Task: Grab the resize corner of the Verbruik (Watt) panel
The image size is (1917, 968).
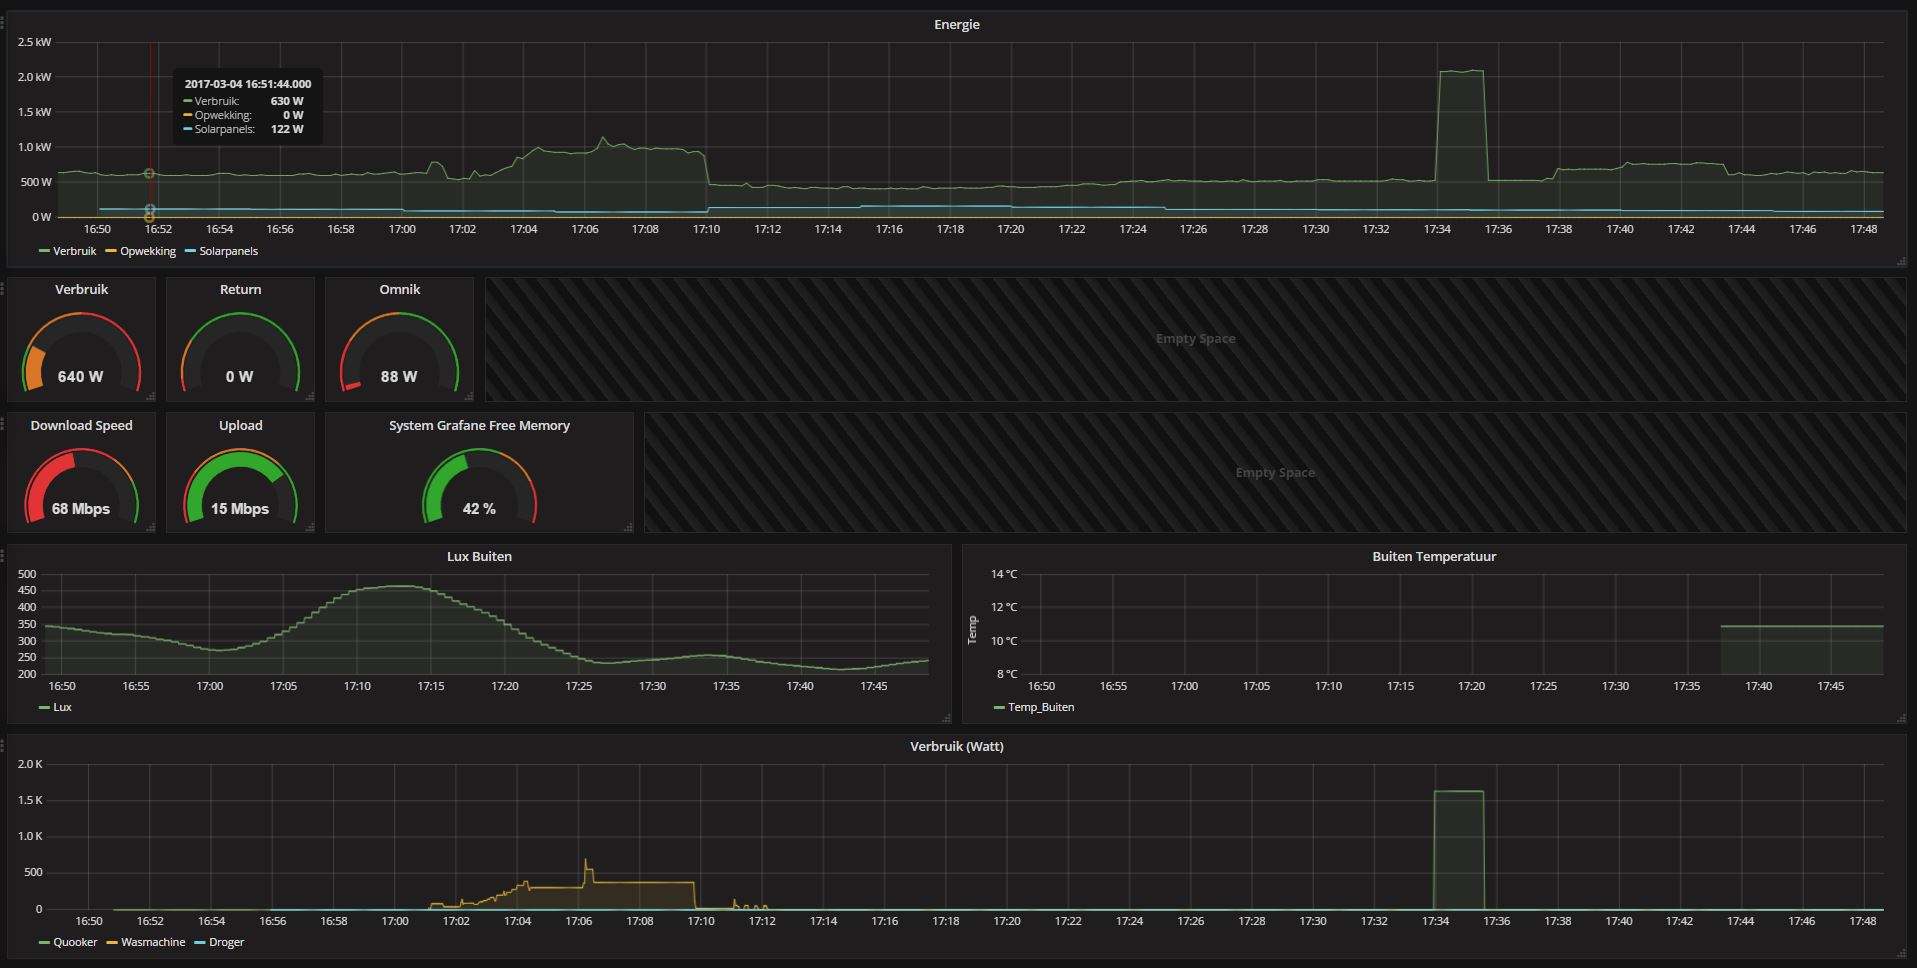Action: pyautogui.click(x=1901, y=953)
